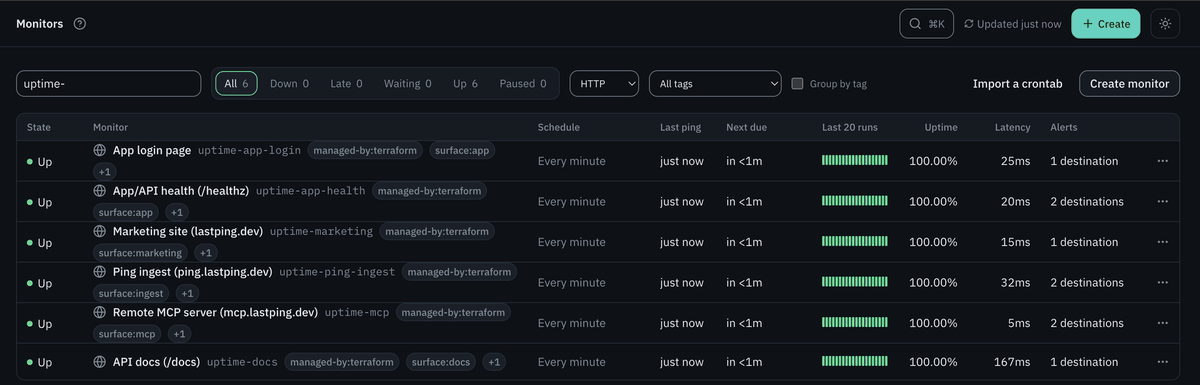Select the Late filter tab

(x=346, y=84)
